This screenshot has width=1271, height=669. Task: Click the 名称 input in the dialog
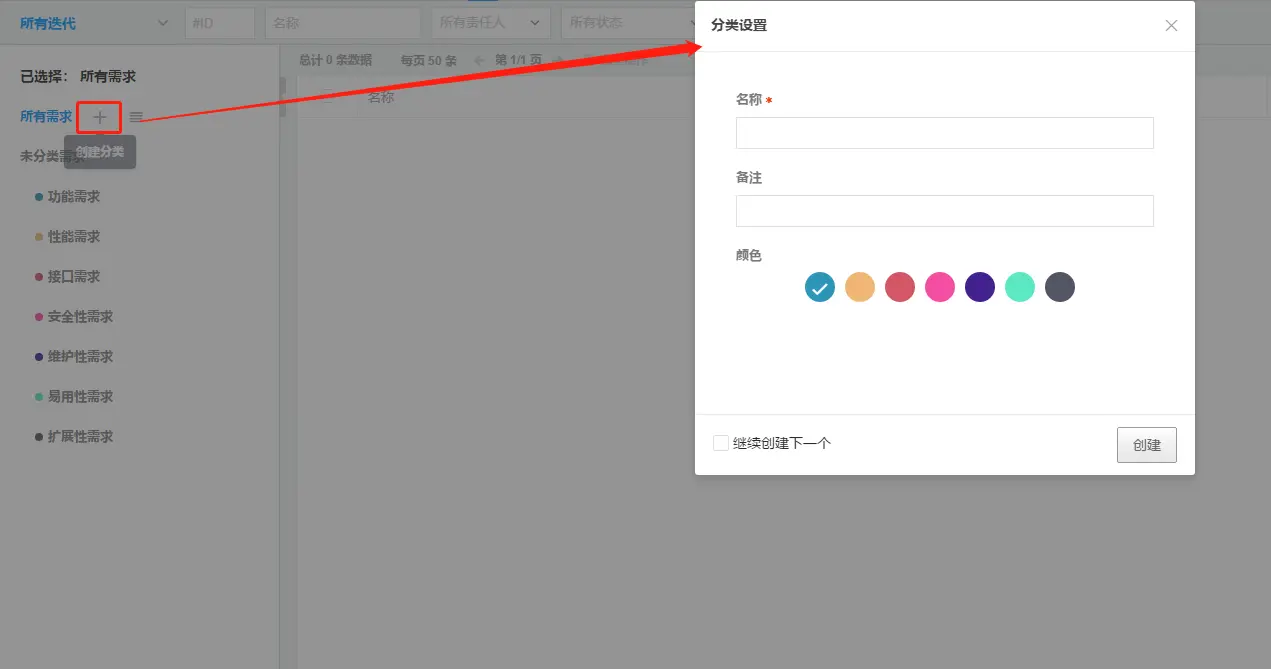click(x=944, y=132)
